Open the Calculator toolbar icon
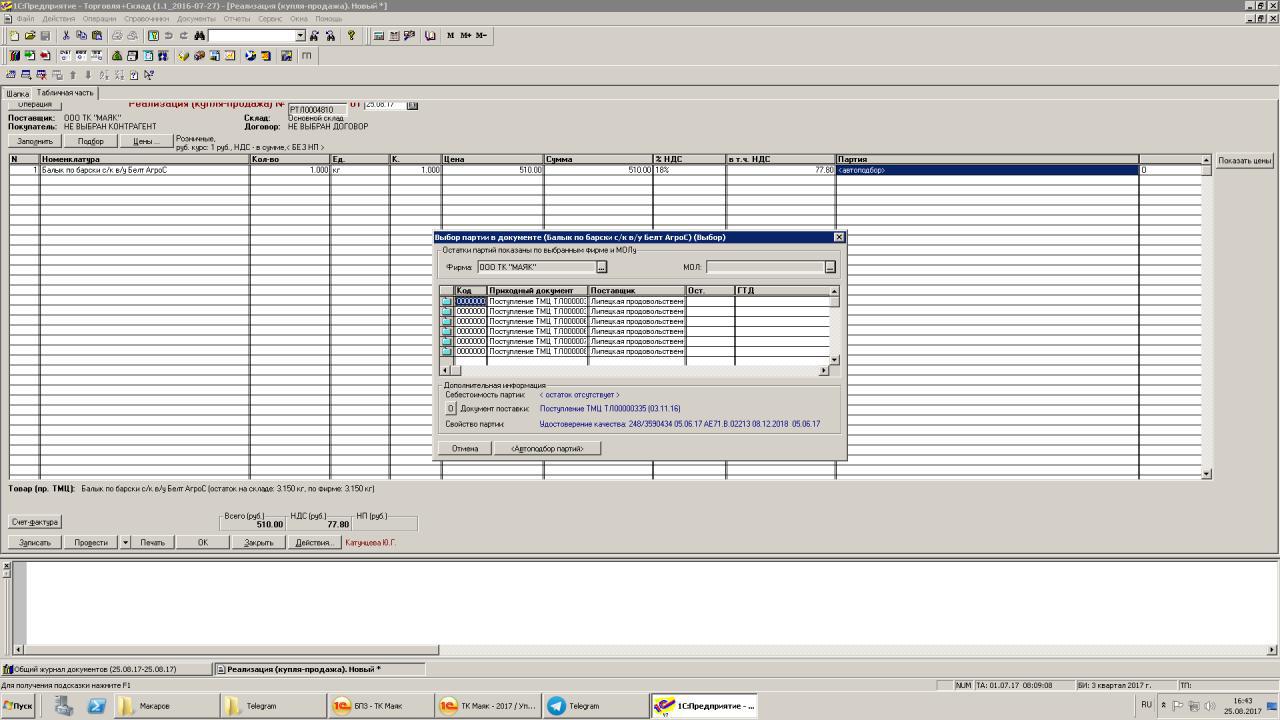This screenshot has height=720, width=1280. point(378,36)
